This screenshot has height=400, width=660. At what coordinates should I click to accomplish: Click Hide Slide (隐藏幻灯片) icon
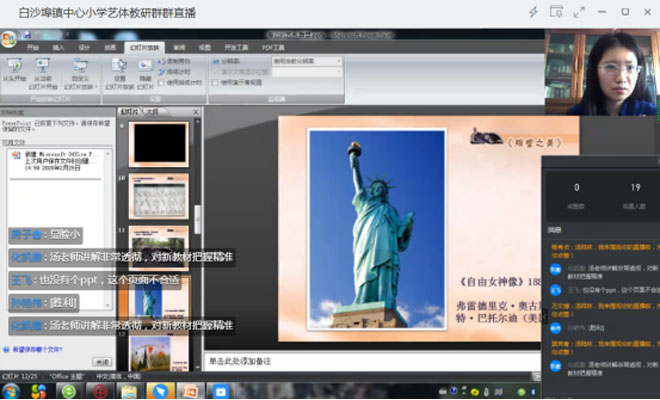pos(145,74)
